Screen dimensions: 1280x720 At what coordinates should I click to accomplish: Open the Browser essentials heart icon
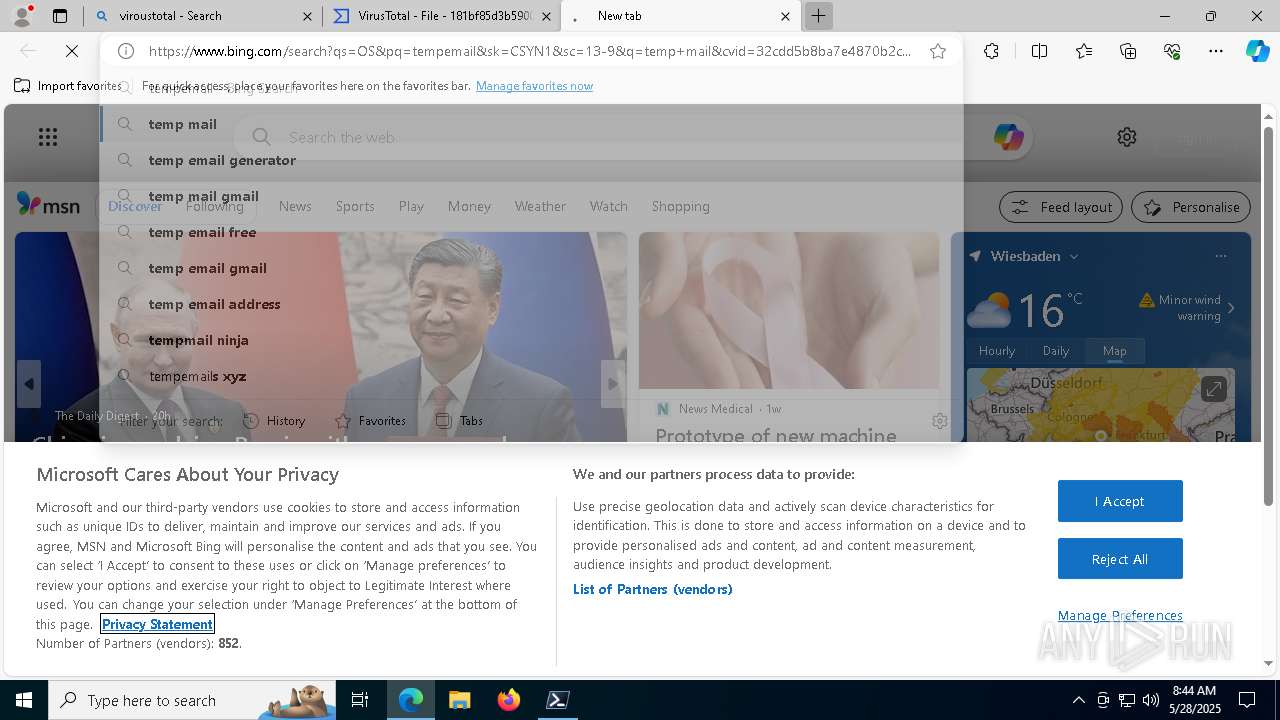click(x=1172, y=51)
